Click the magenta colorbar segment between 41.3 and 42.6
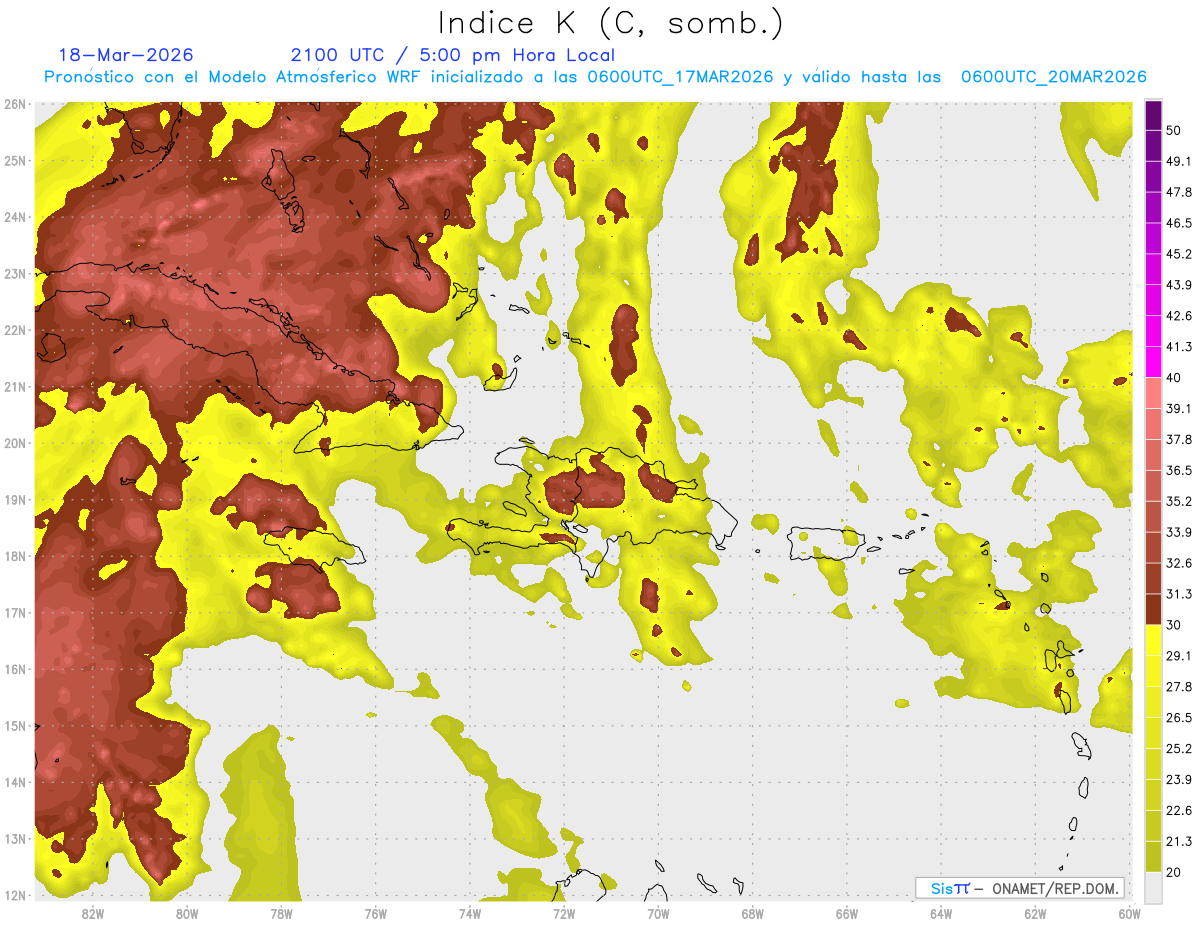 click(x=1153, y=331)
